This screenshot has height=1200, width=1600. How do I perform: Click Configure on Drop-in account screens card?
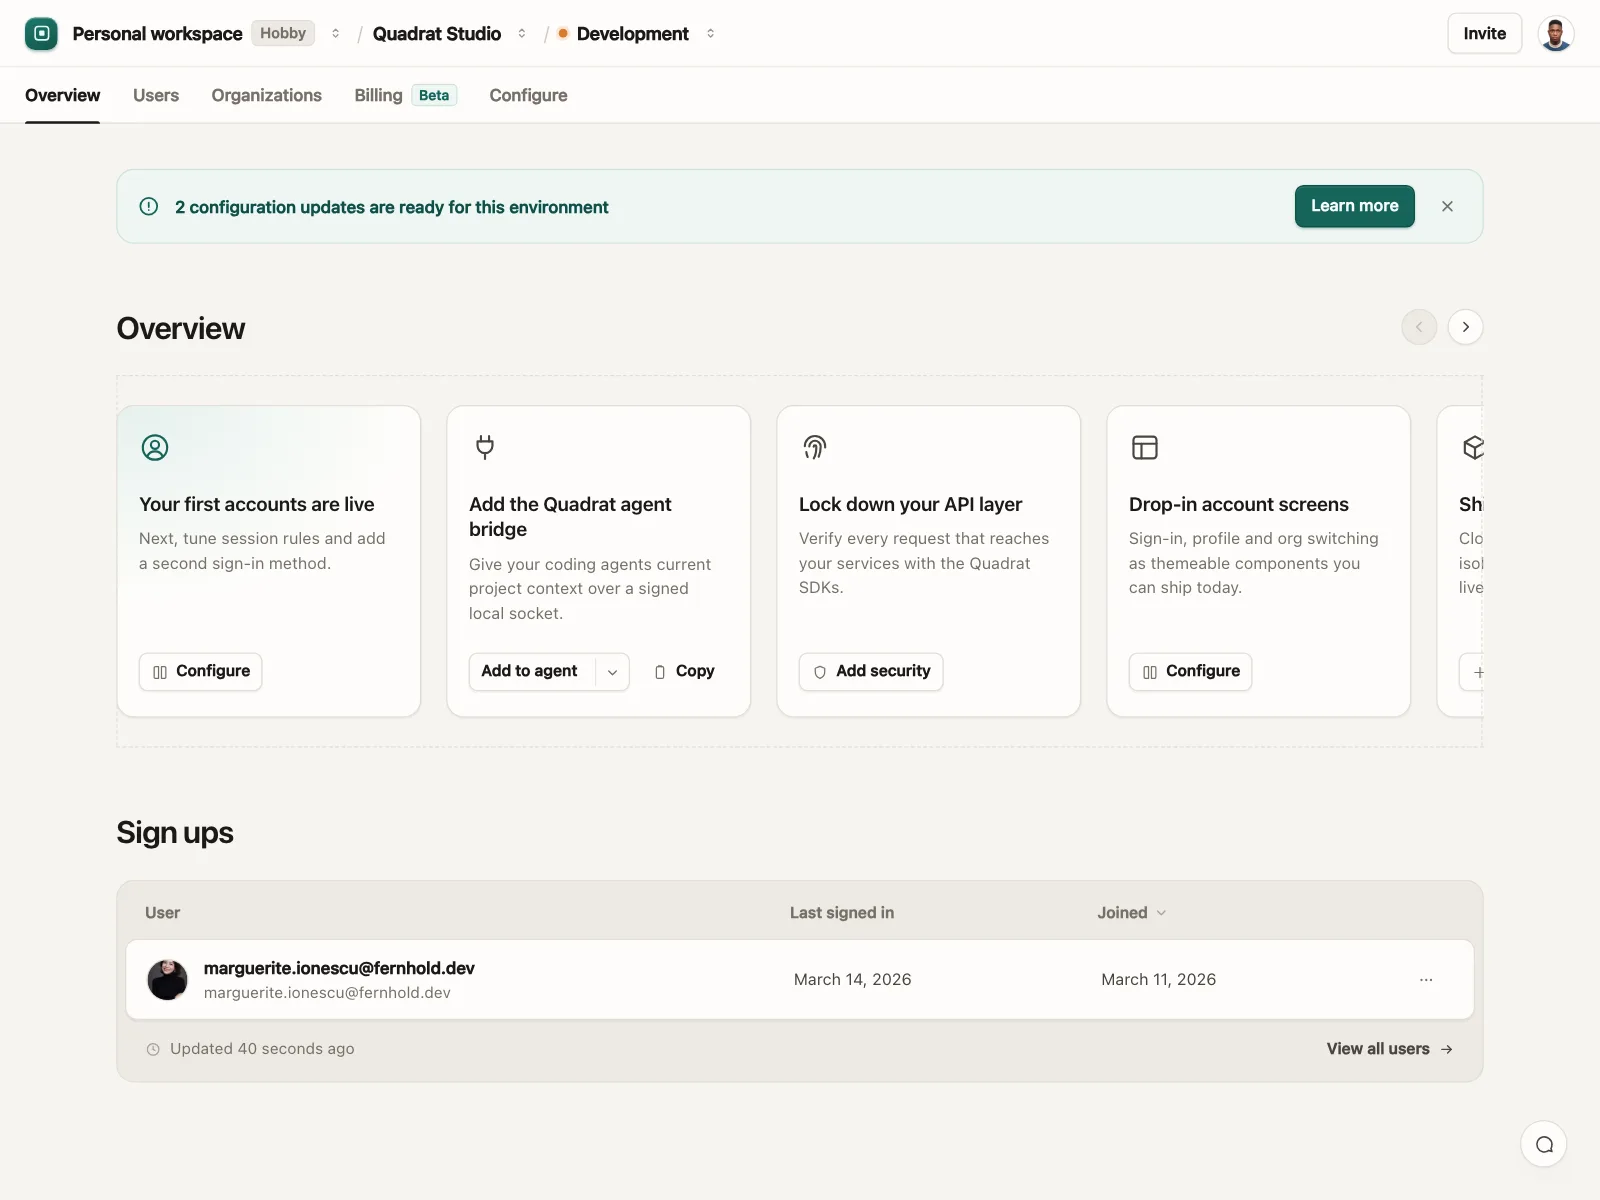pos(1190,672)
